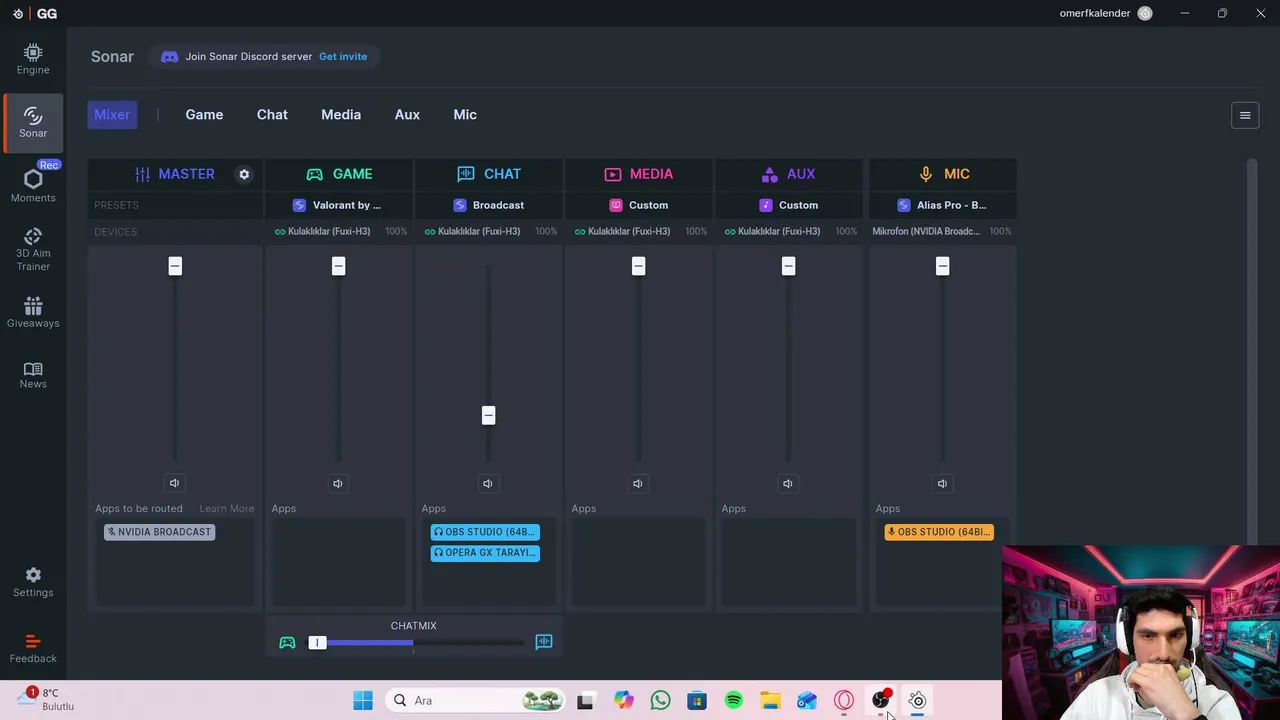1280x720 pixels.
Task: Click the Mic volume slider handle
Action: click(942, 266)
